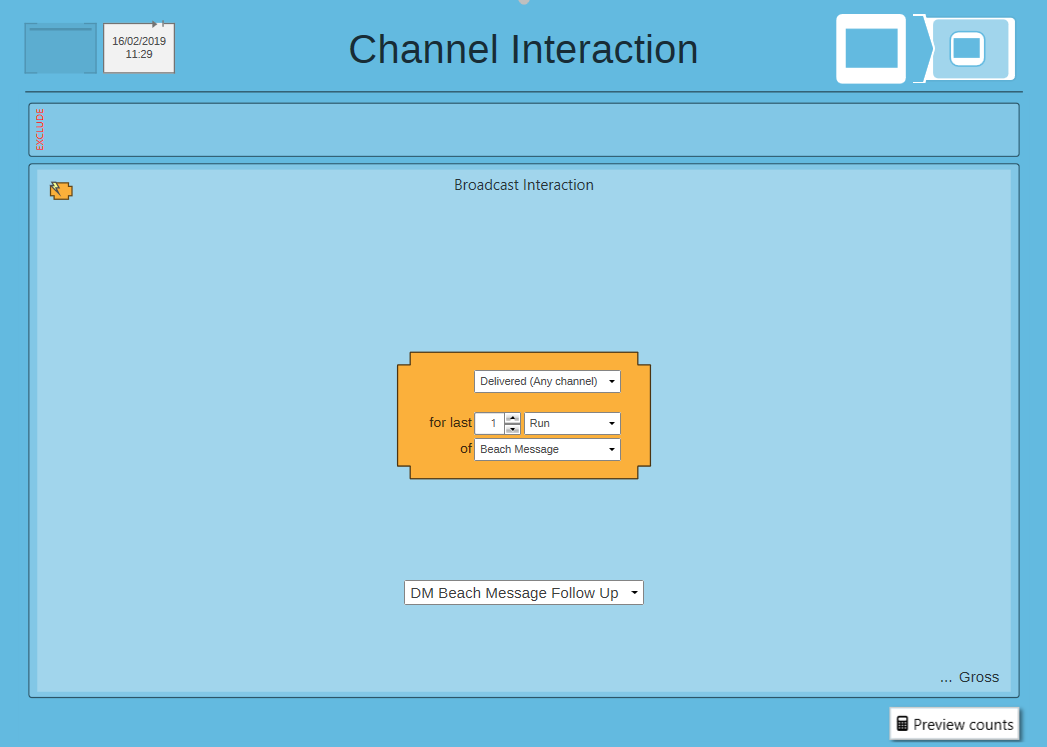The height and width of the screenshot is (747, 1047).
Task: Decrease the 'for last' count with down arrow
Action: (512, 429)
